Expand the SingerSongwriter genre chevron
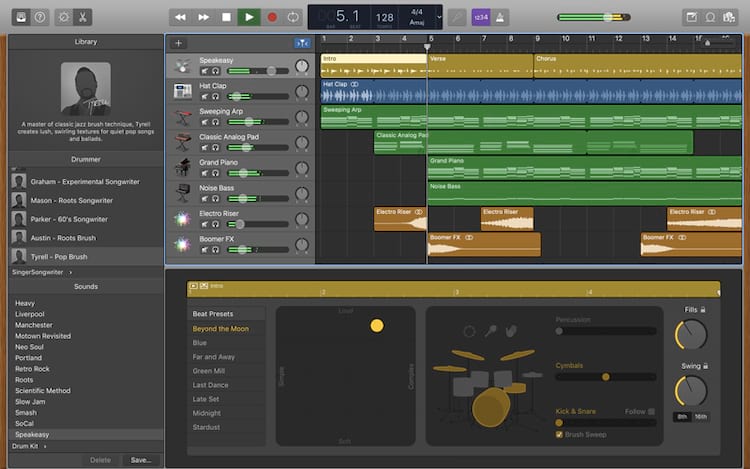 point(71,272)
